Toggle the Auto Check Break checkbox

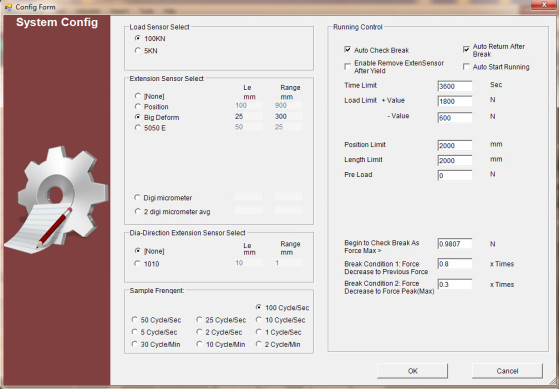(348, 49)
